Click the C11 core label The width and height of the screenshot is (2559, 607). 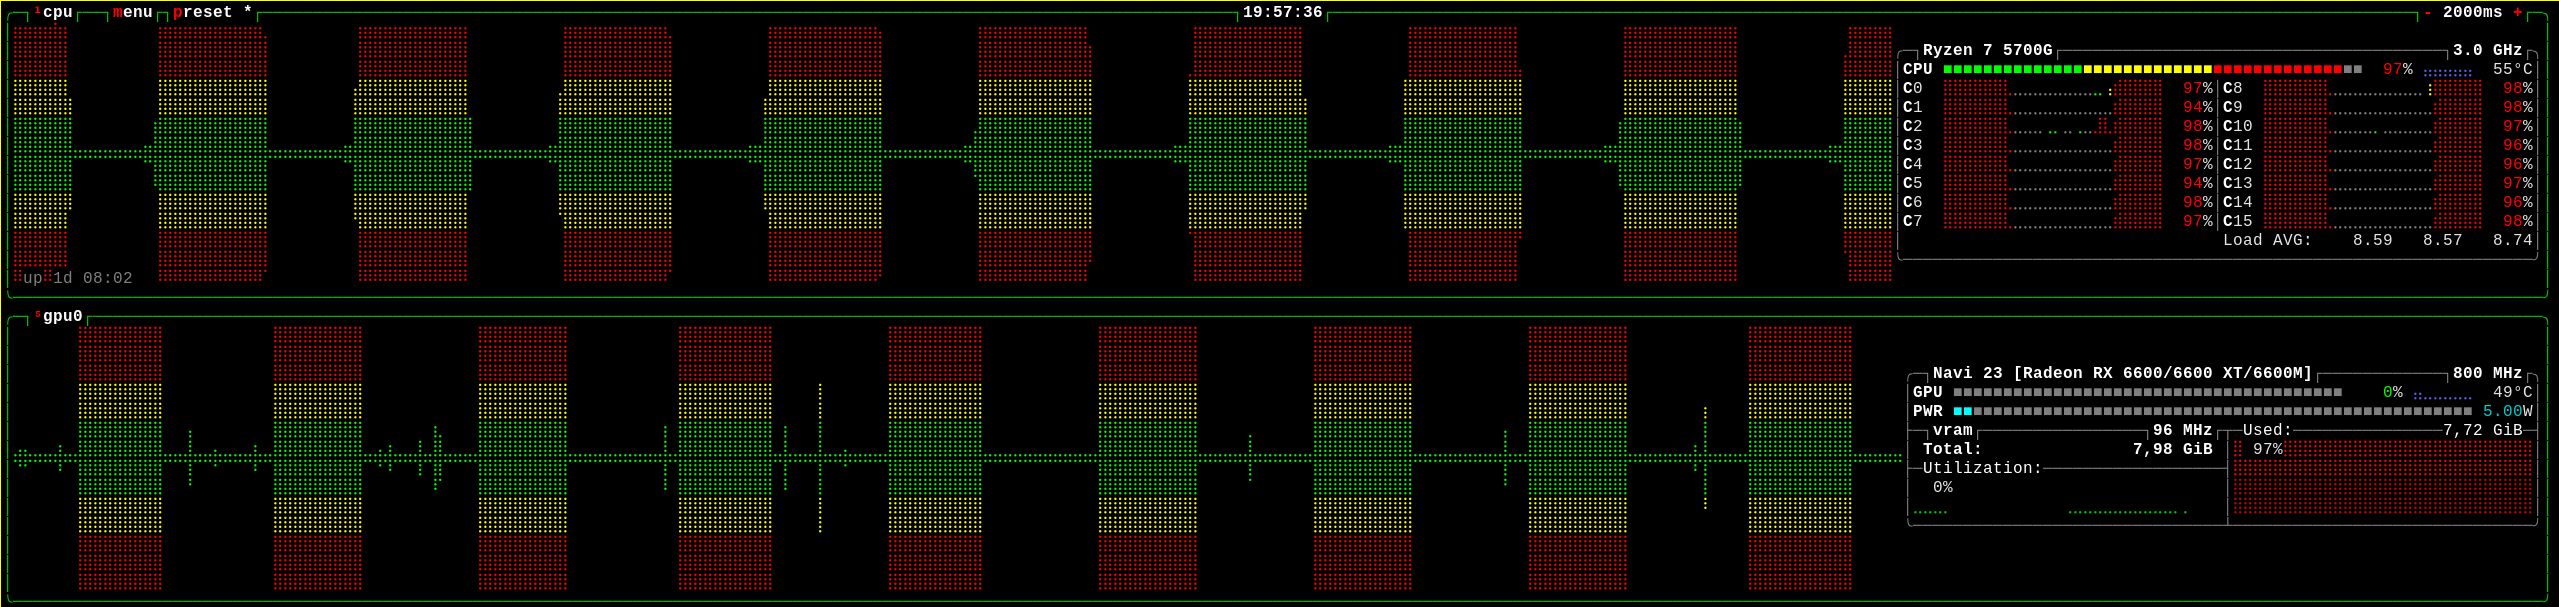tap(2238, 145)
